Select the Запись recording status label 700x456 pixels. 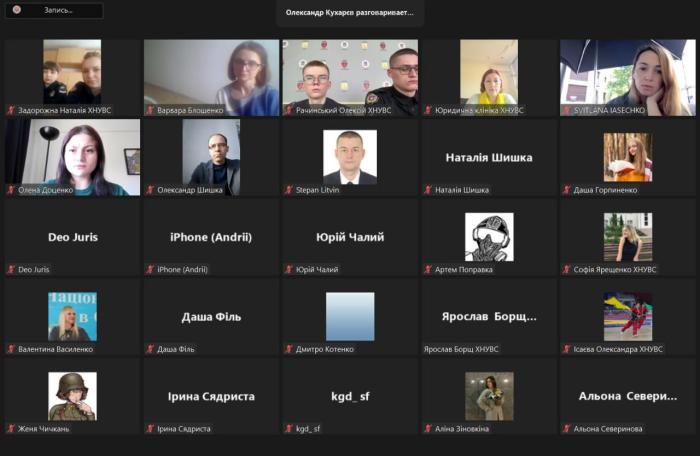(x=58, y=10)
